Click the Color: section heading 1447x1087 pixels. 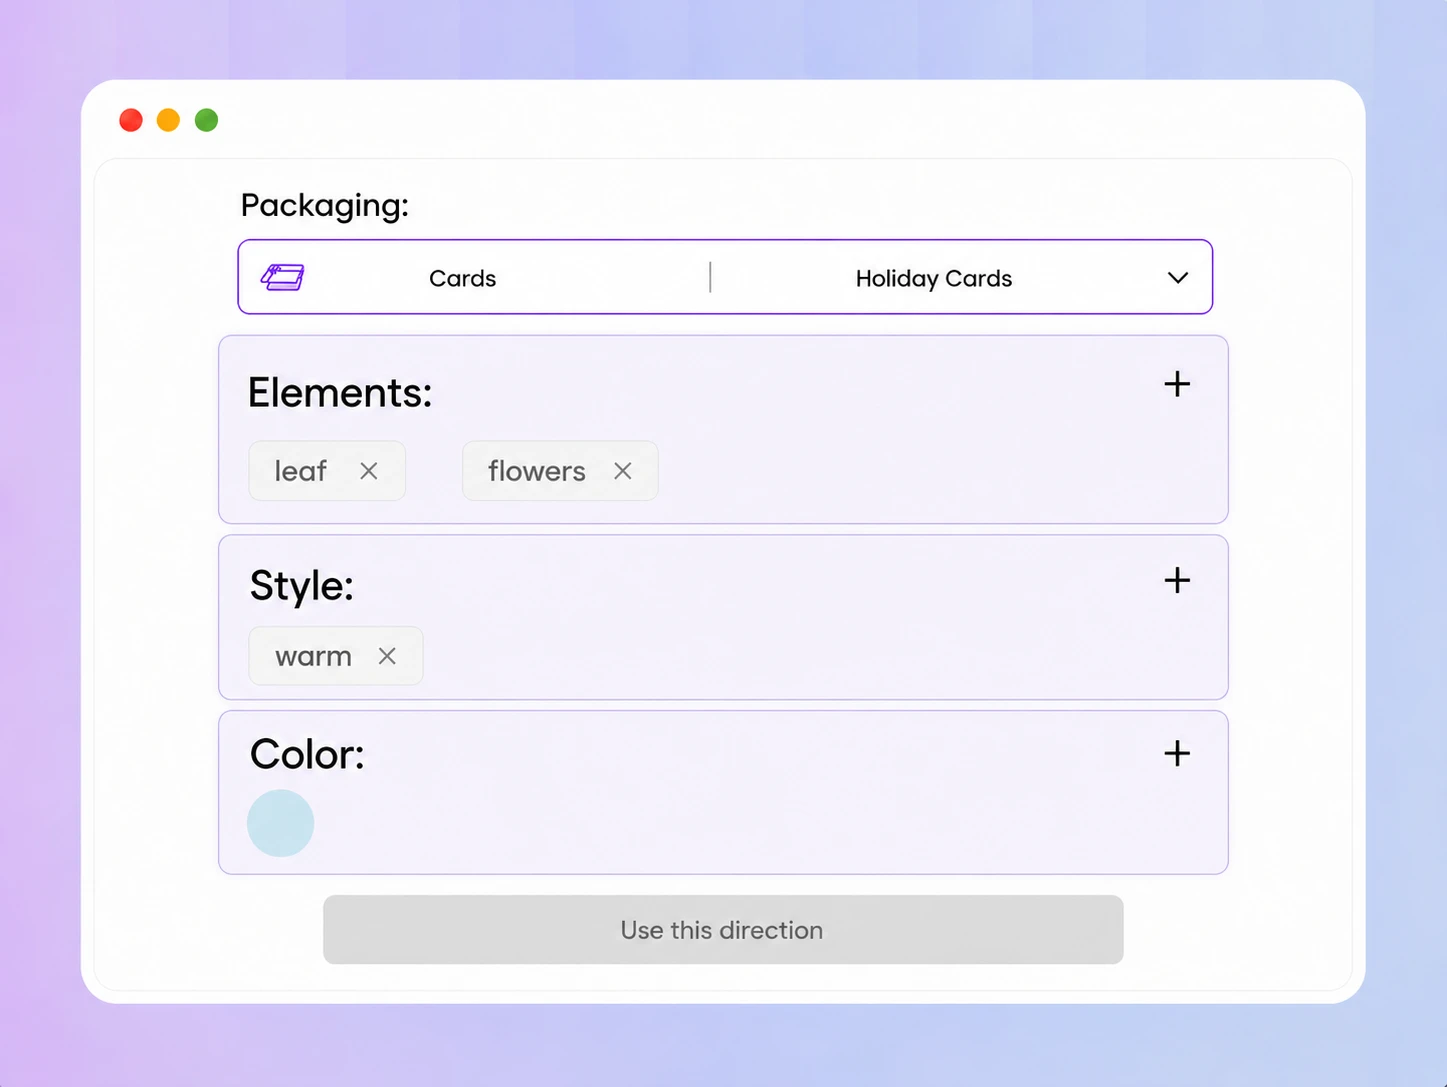pyautogui.click(x=307, y=754)
